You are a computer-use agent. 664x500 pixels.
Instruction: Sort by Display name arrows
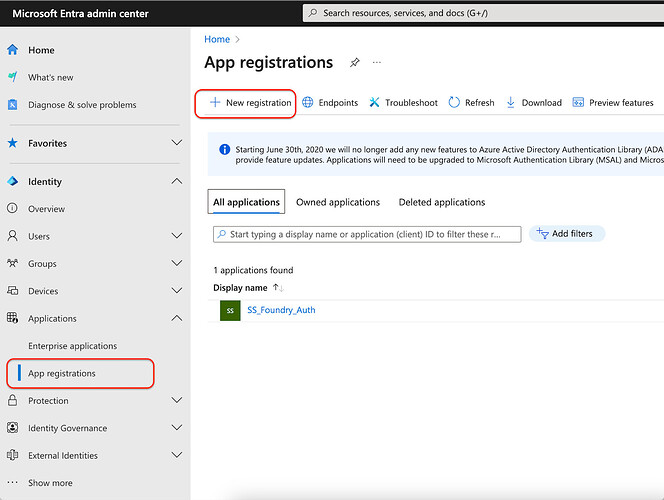pyautogui.click(x=278, y=287)
